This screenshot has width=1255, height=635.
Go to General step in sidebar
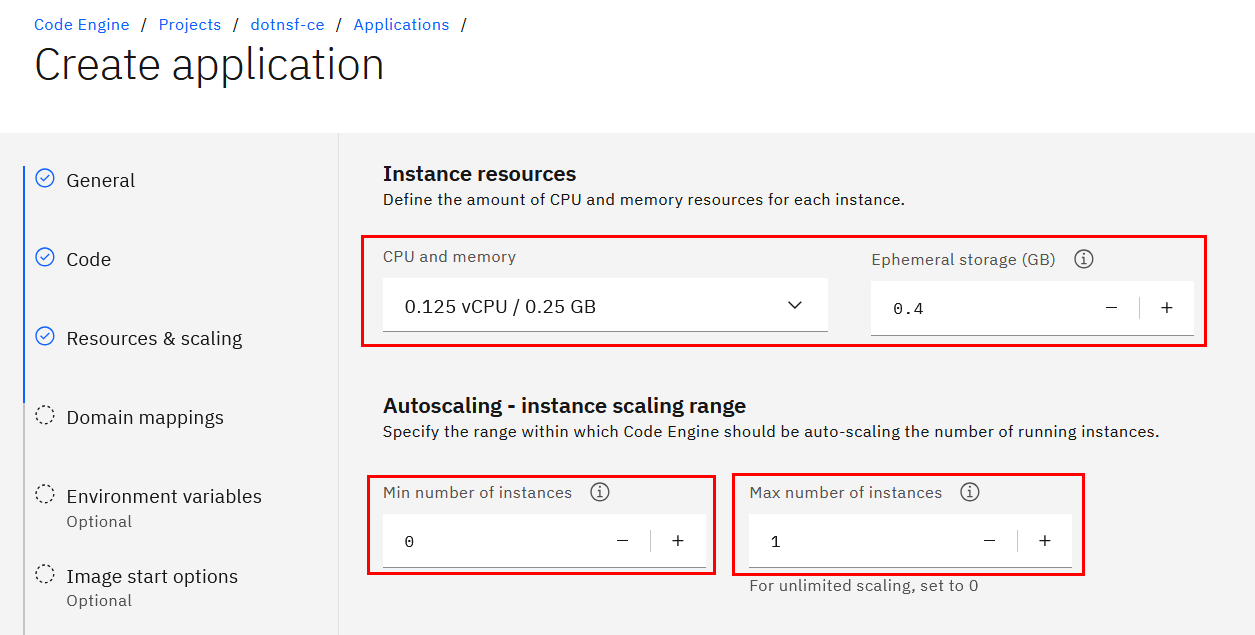[100, 181]
